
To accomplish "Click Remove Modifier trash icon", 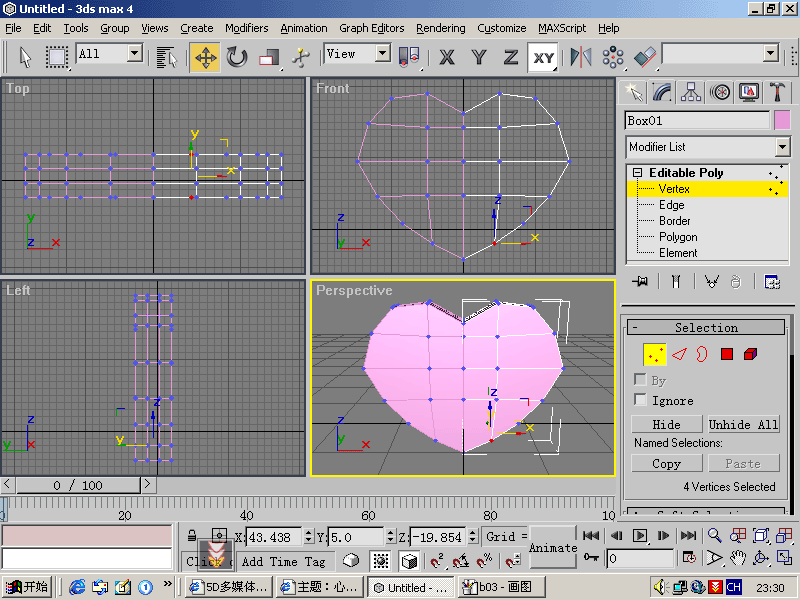I will coord(735,281).
